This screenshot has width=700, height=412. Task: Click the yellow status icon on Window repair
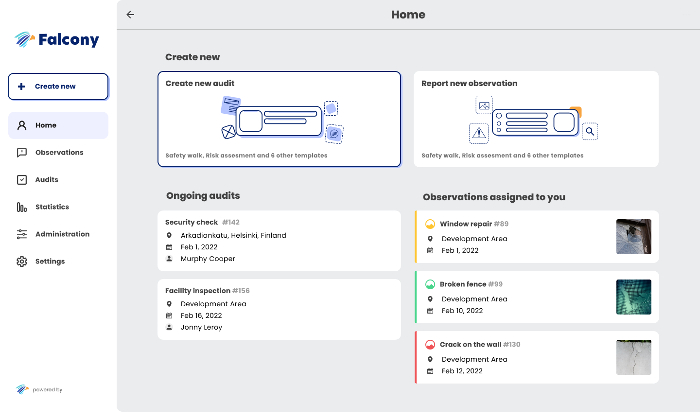[430, 224]
